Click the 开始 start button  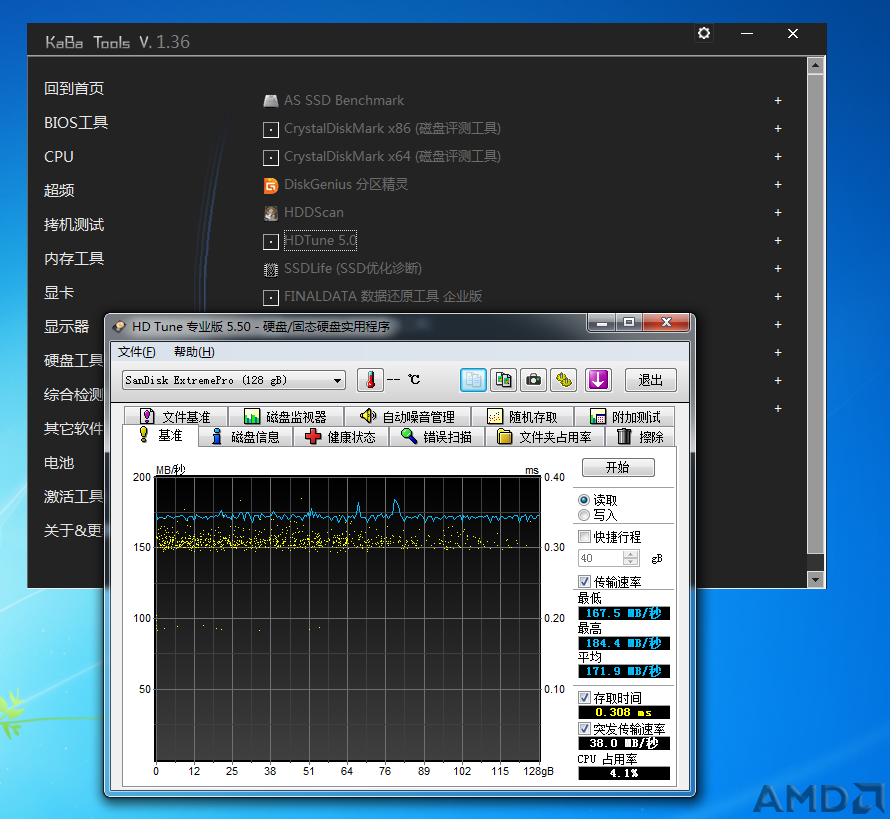618,467
